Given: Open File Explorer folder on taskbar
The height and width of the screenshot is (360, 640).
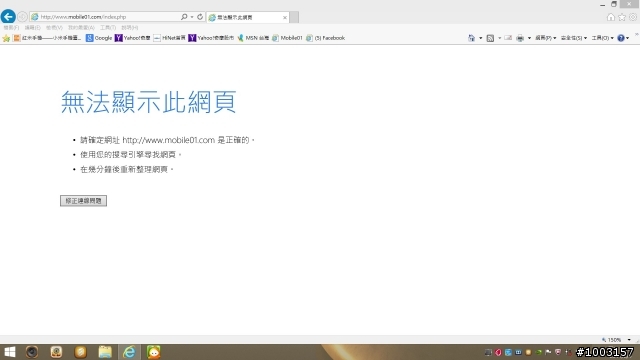Looking at the screenshot, I should tap(105, 352).
